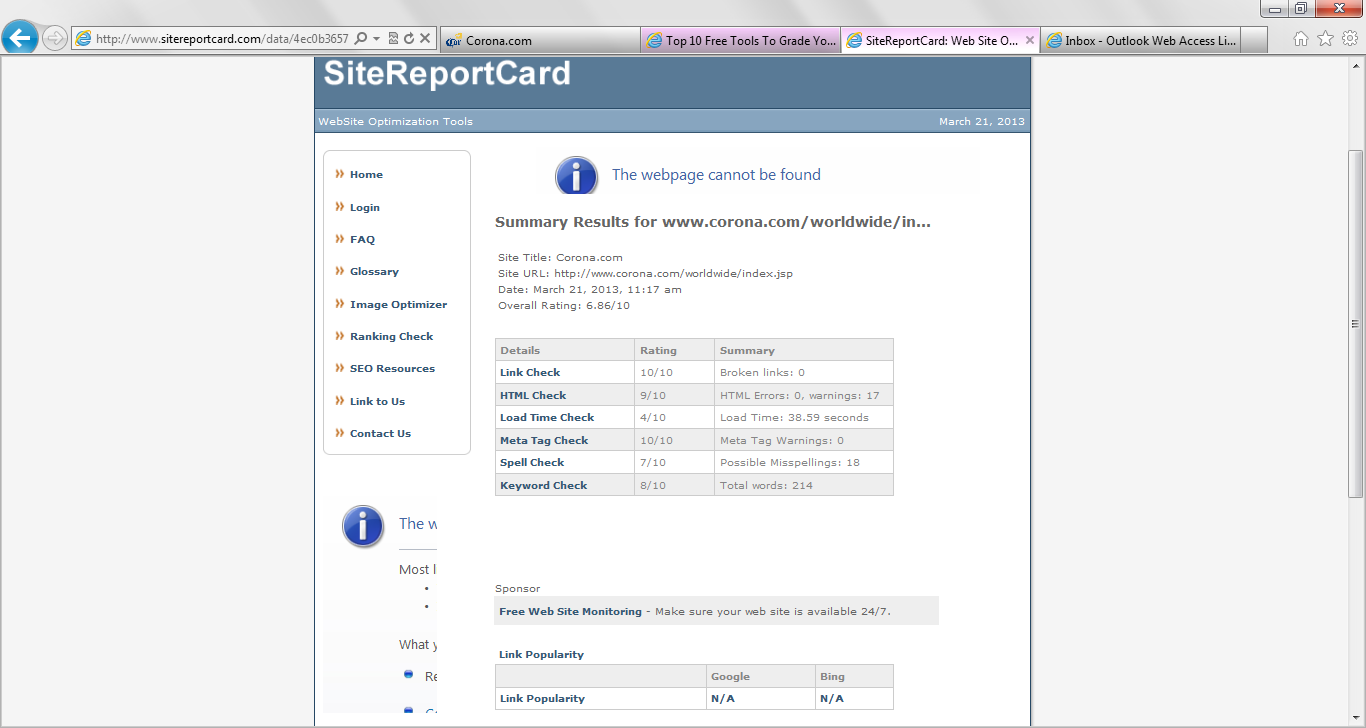This screenshot has height=728, width=1366.
Task: Open the Tools gear menu
Action: coord(1349,39)
